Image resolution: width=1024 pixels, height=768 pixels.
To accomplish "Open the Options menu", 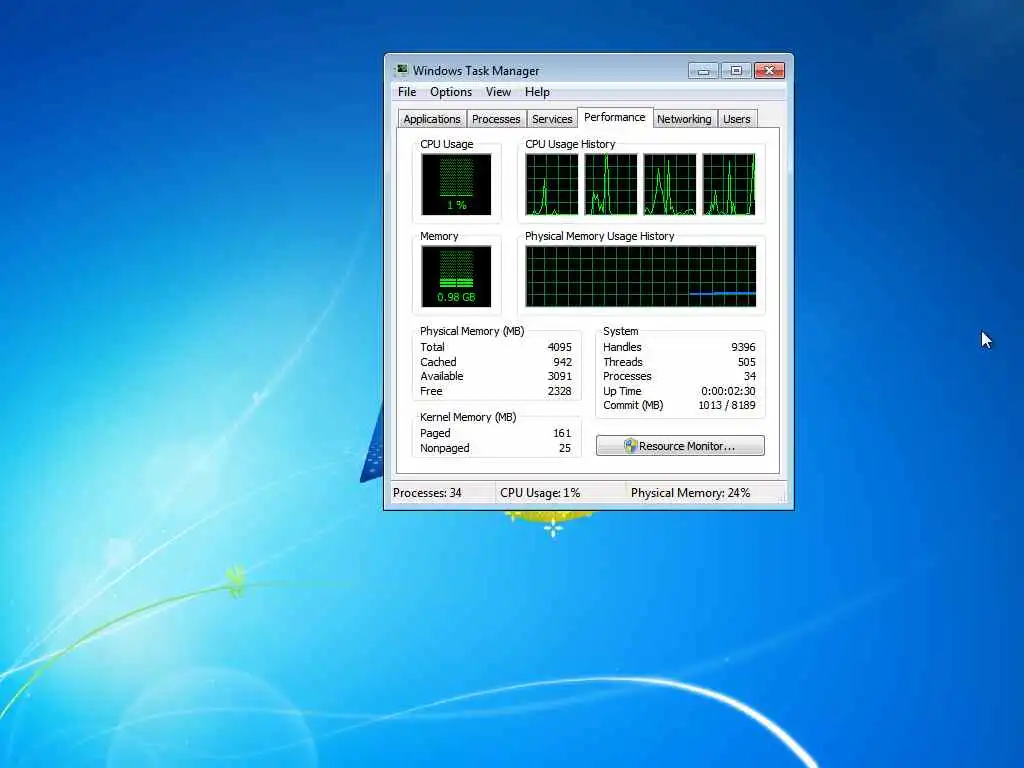I will 451,92.
